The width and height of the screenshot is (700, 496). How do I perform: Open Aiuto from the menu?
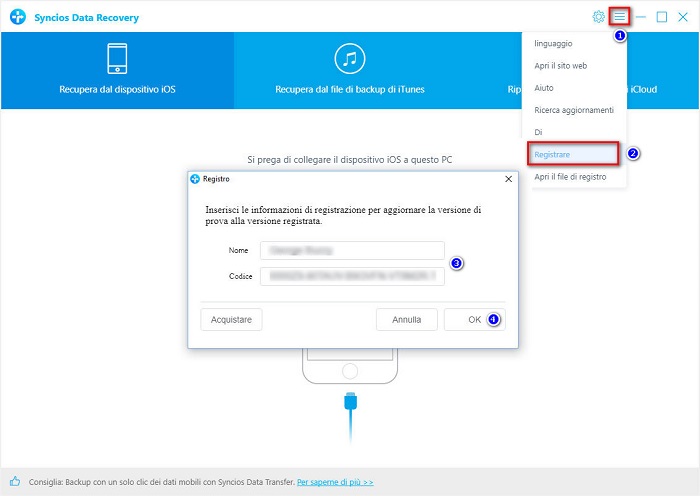click(x=574, y=88)
